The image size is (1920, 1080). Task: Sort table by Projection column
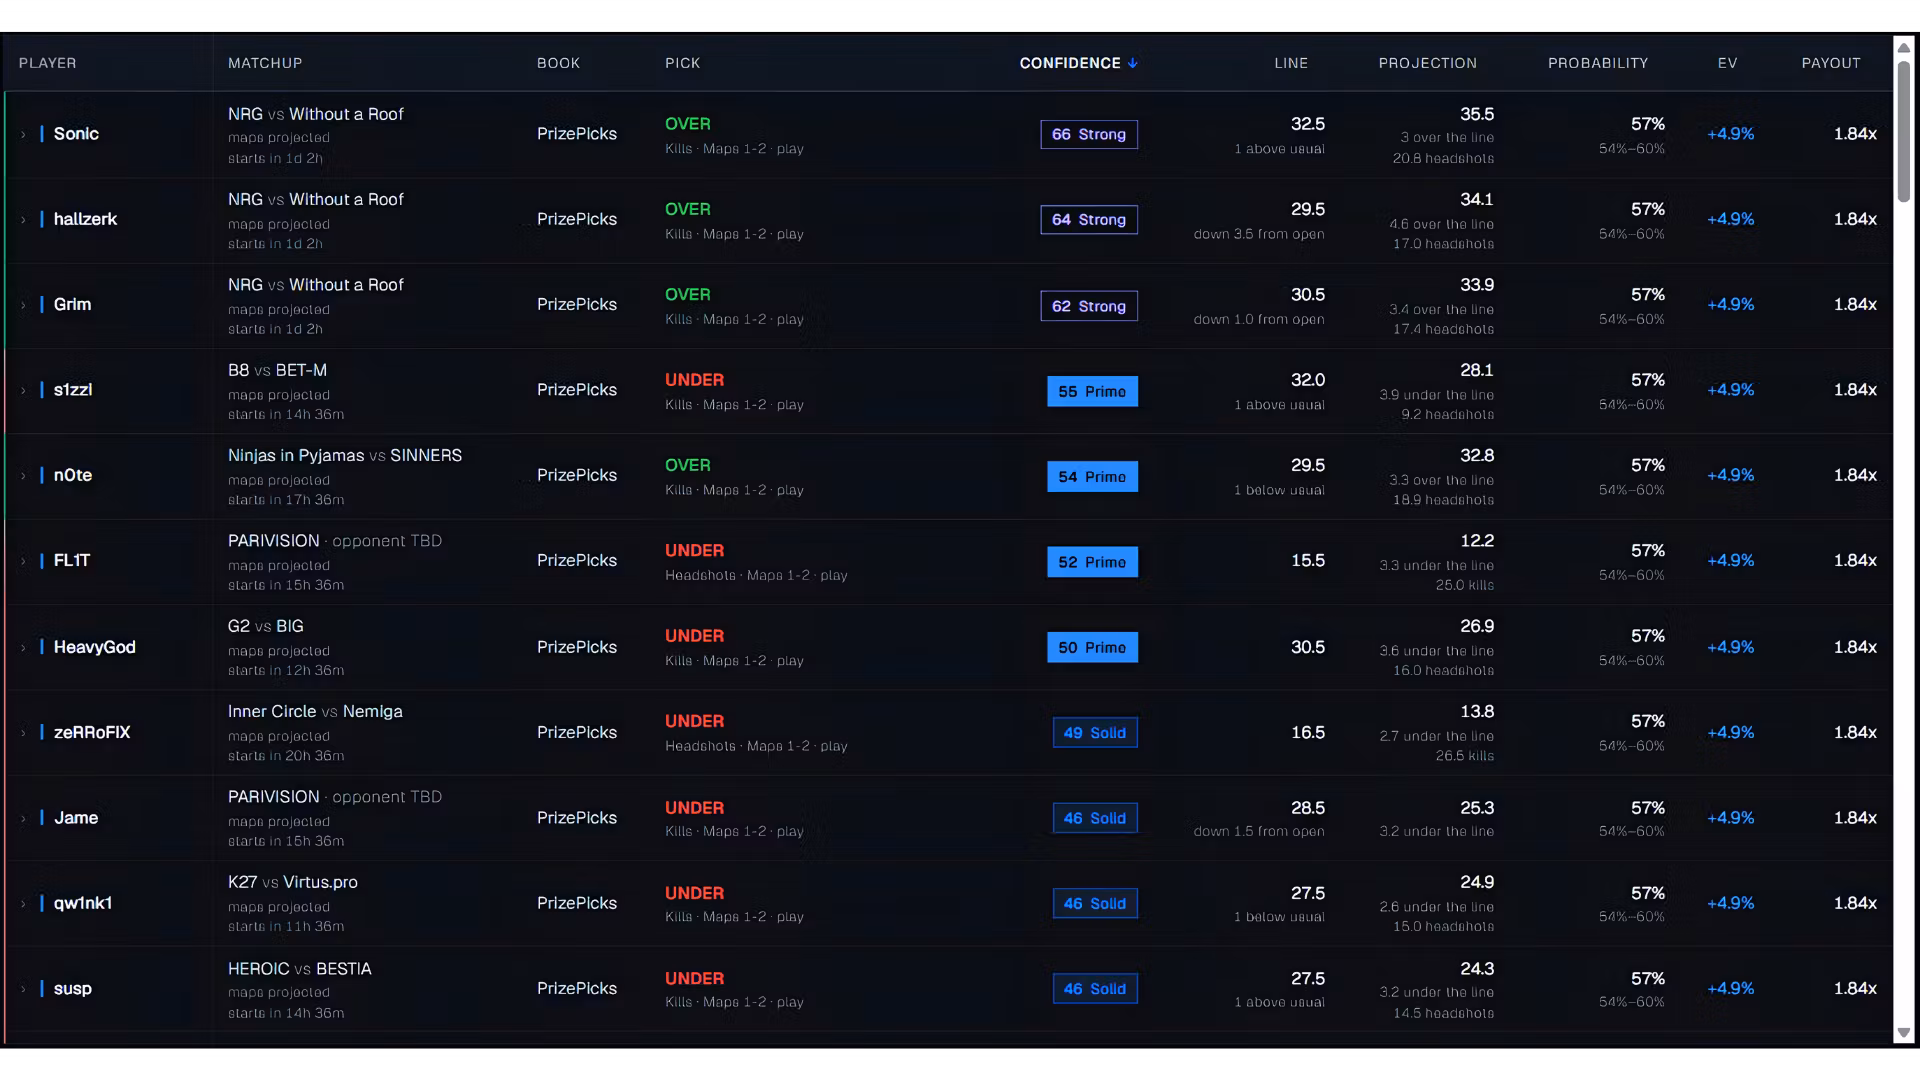tap(1427, 63)
